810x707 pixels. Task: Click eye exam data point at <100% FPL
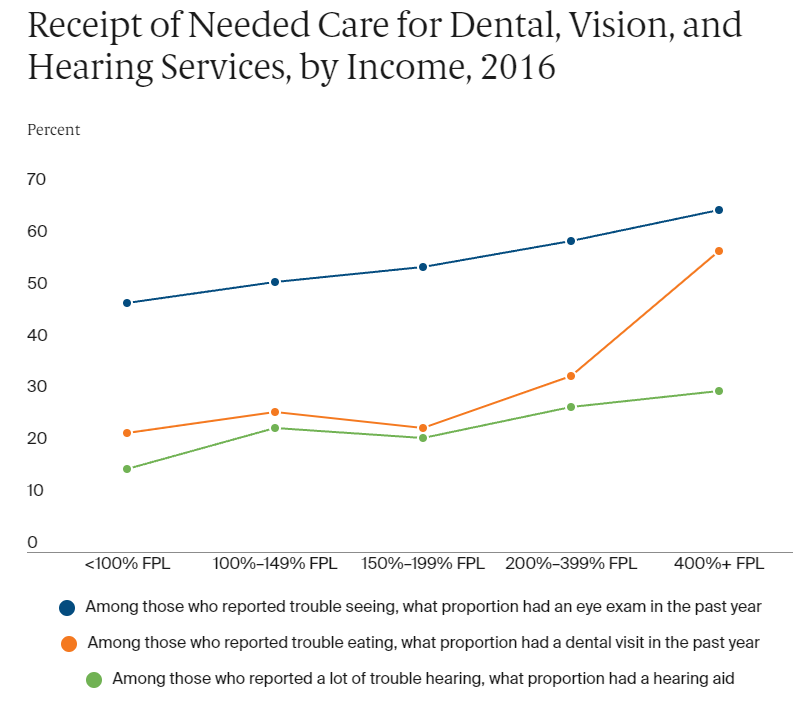(127, 303)
